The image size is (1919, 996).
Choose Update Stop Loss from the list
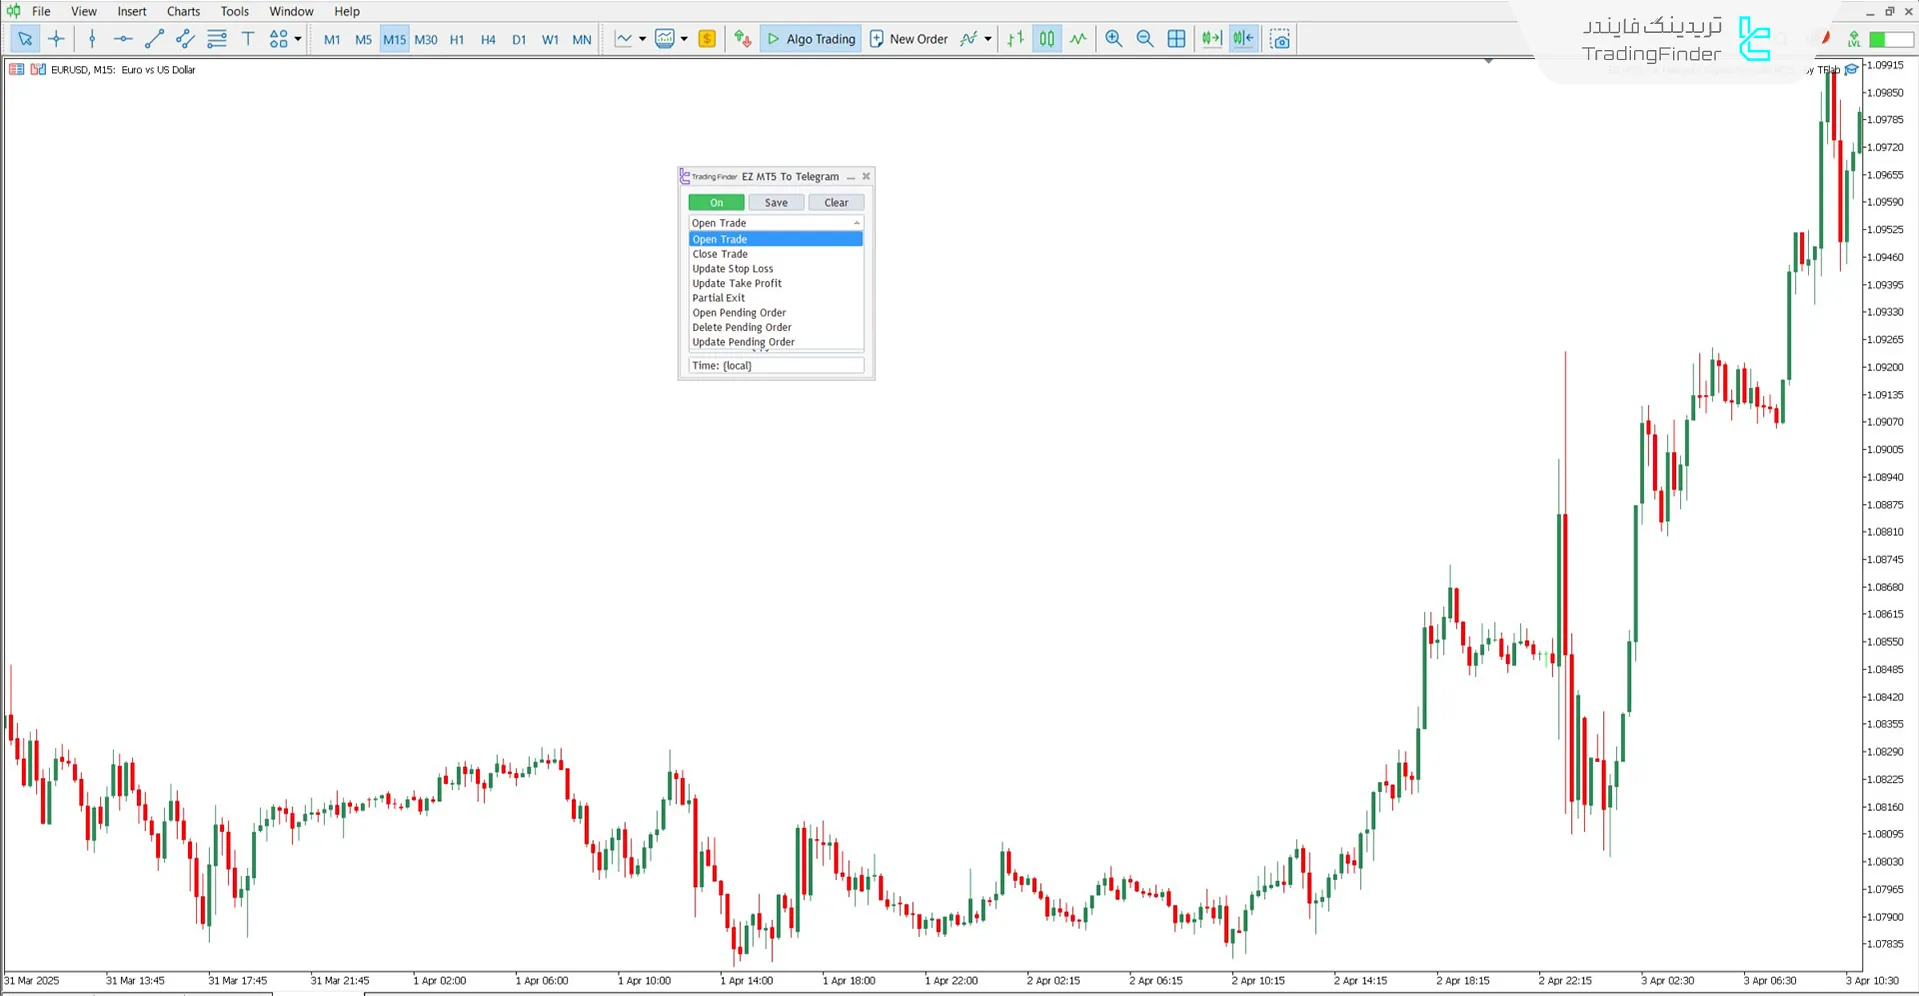coord(733,269)
